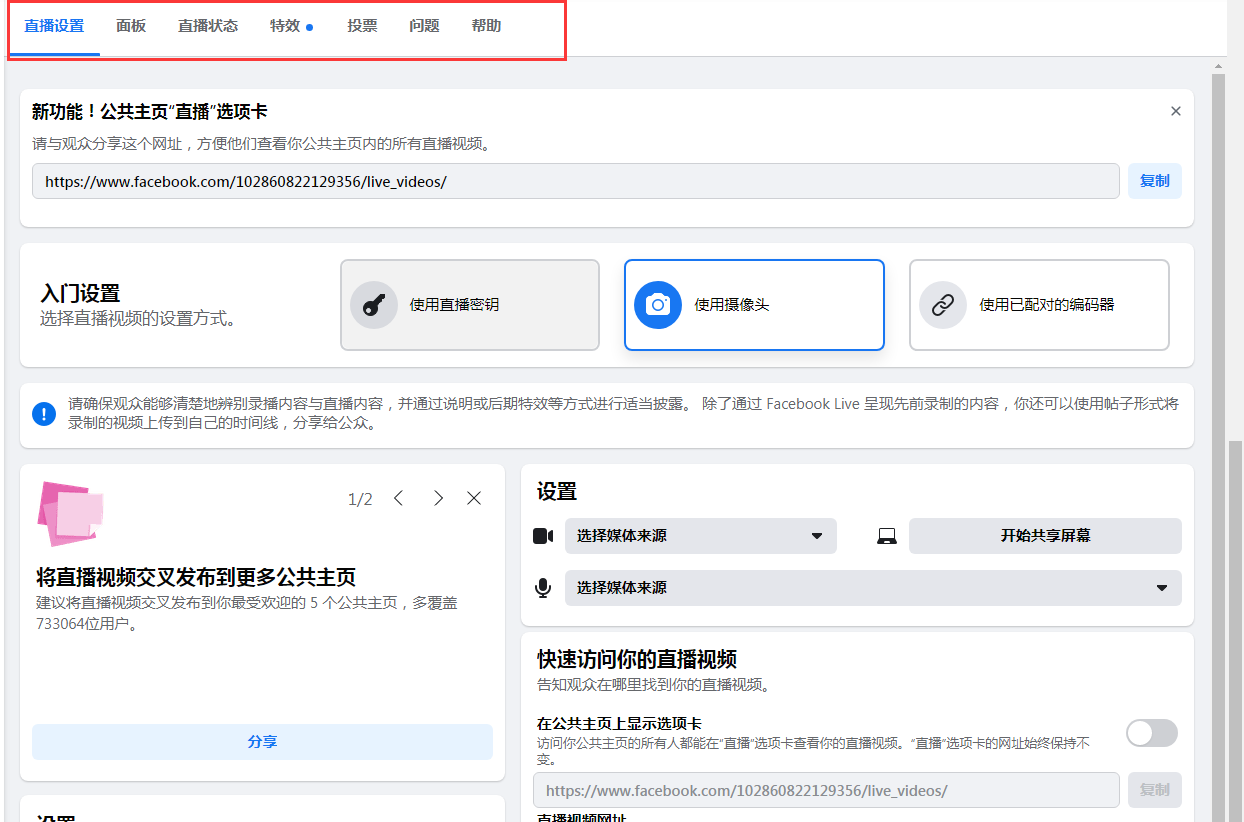This screenshot has height=822, width=1244.
Task: Open the microphone source 选择媒体来源 dropdown
Action: pos(873,588)
